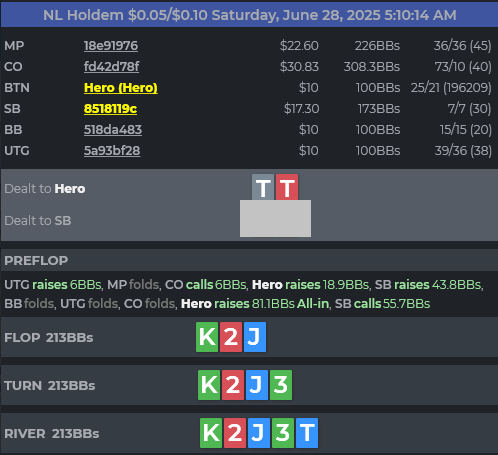Click the 308.3BBs stack size
The image size is (498, 455).
pos(372,67)
